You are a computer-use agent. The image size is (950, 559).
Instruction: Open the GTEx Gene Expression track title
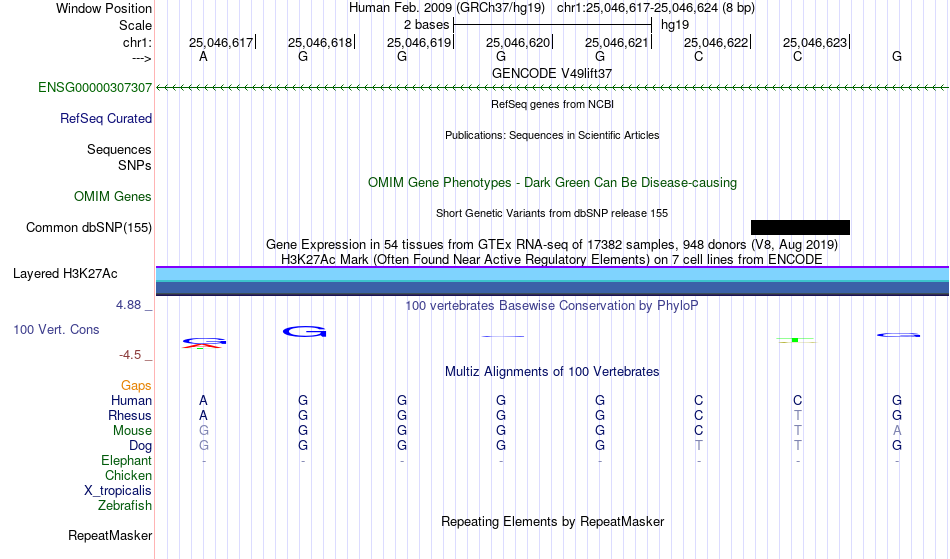552,245
